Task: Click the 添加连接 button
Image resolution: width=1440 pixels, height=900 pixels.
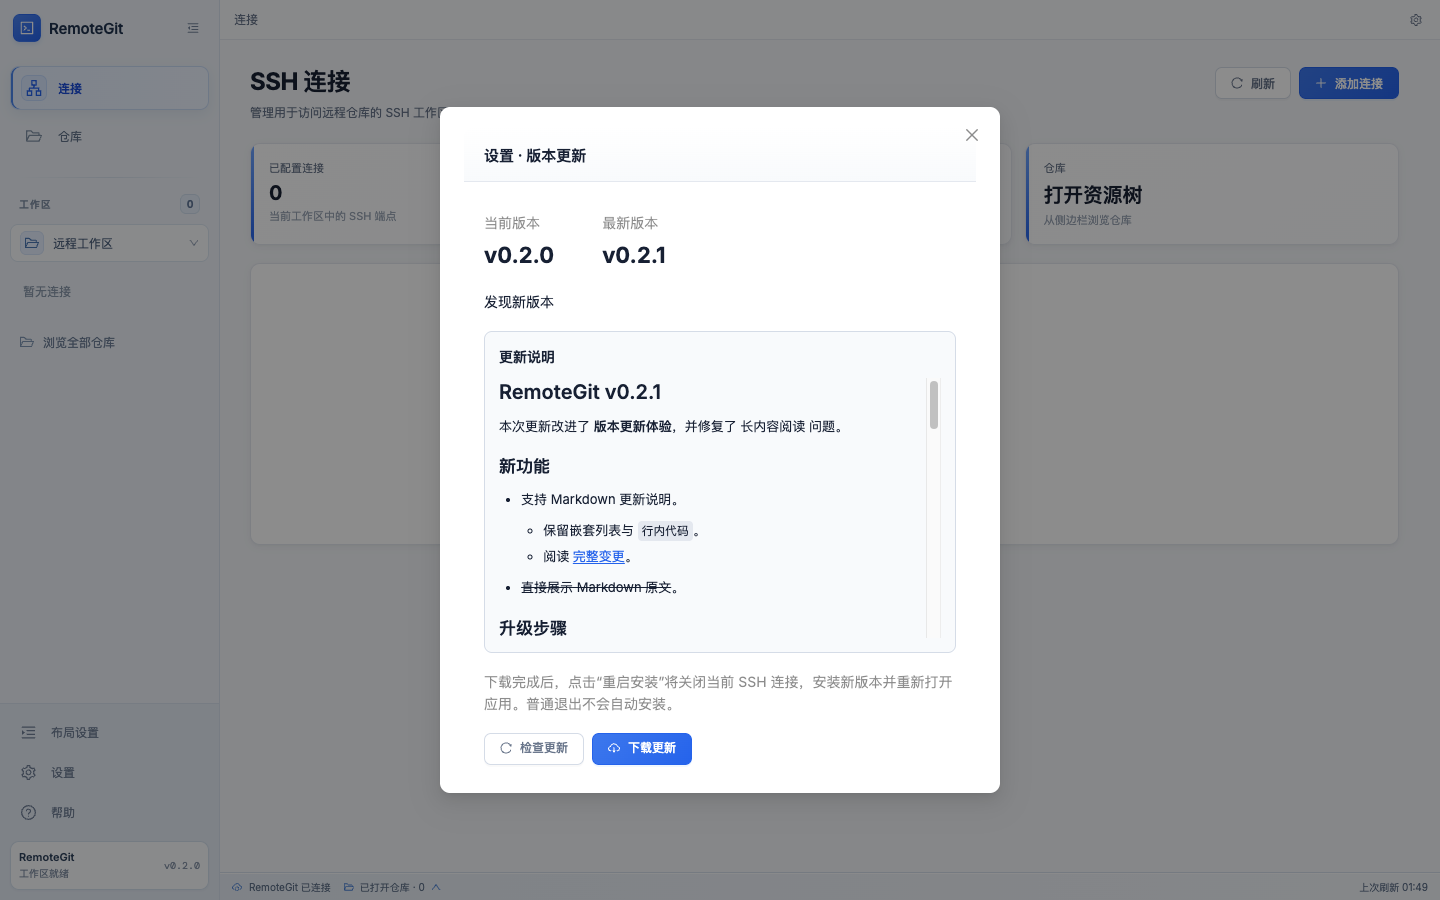Action: pyautogui.click(x=1349, y=83)
